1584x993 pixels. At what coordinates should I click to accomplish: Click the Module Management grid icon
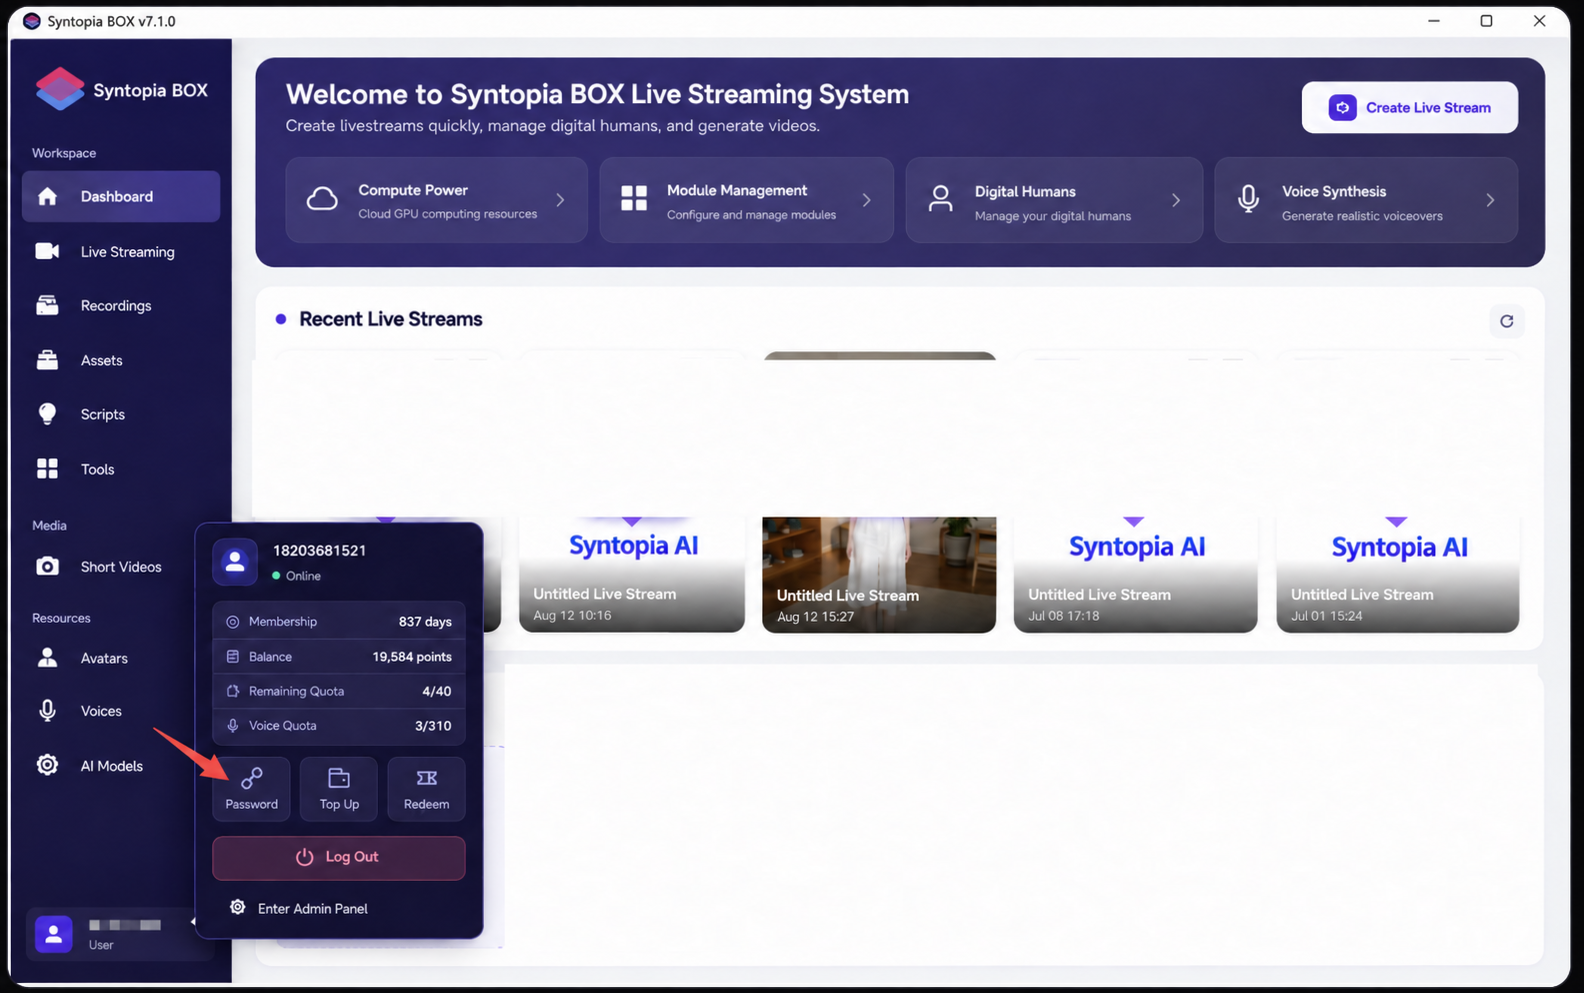pos(634,198)
